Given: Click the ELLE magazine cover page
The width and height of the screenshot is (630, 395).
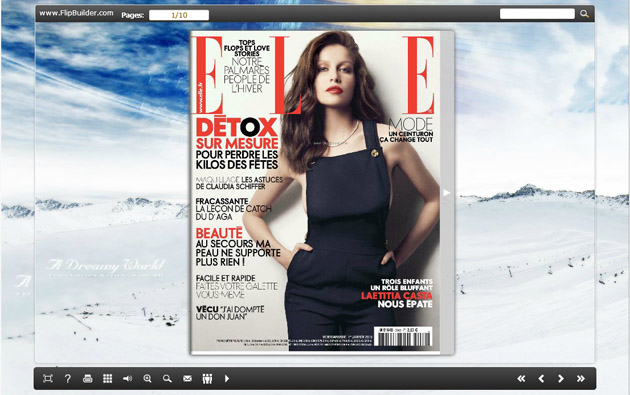Looking at the screenshot, I should 315,192.
